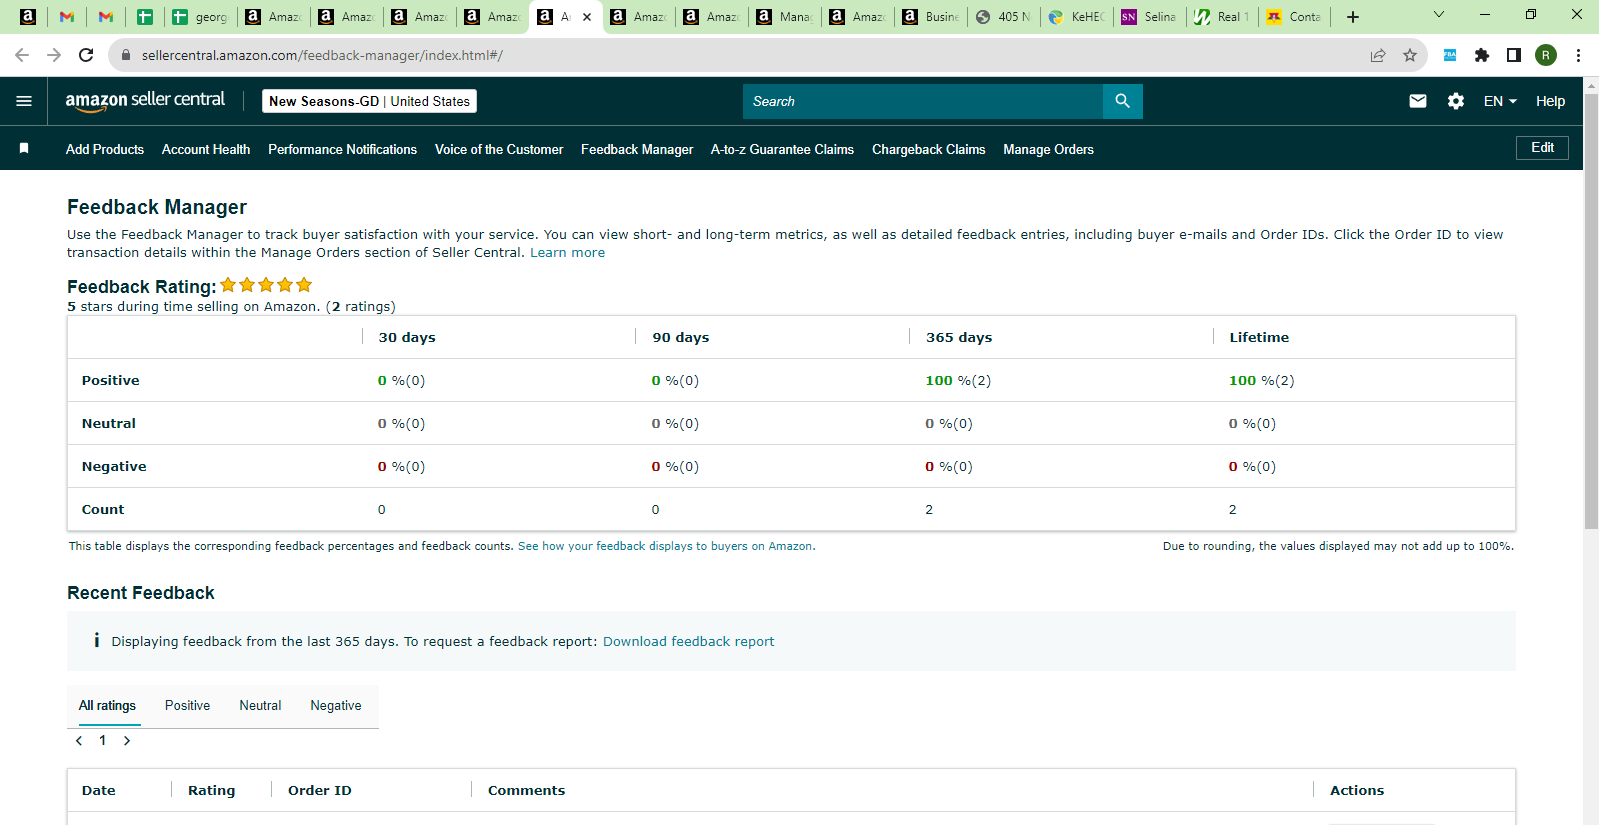
Task: Switch to the Selina browser tab
Action: (1150, 17)
